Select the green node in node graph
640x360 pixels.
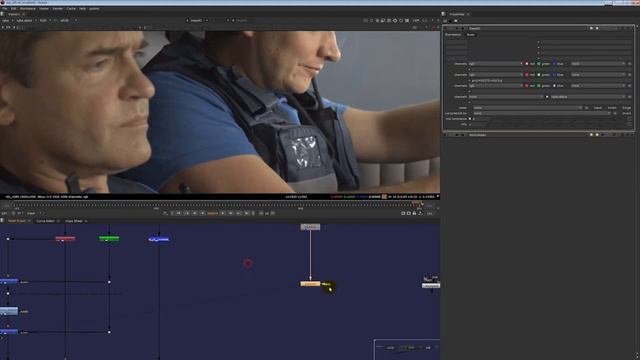[x=109, y=239]
